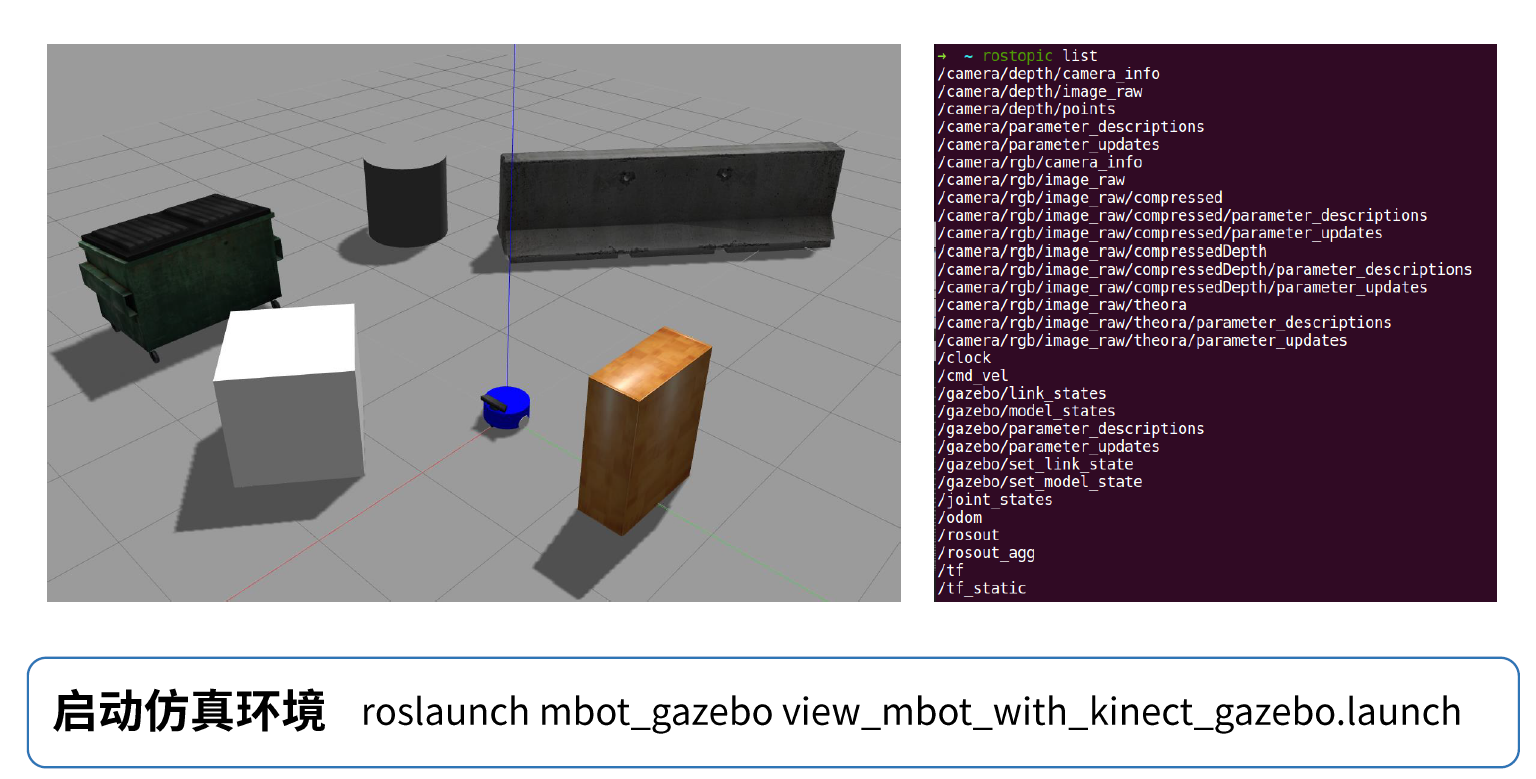Select the /gazebo/set_model_state topic line

1040,482
